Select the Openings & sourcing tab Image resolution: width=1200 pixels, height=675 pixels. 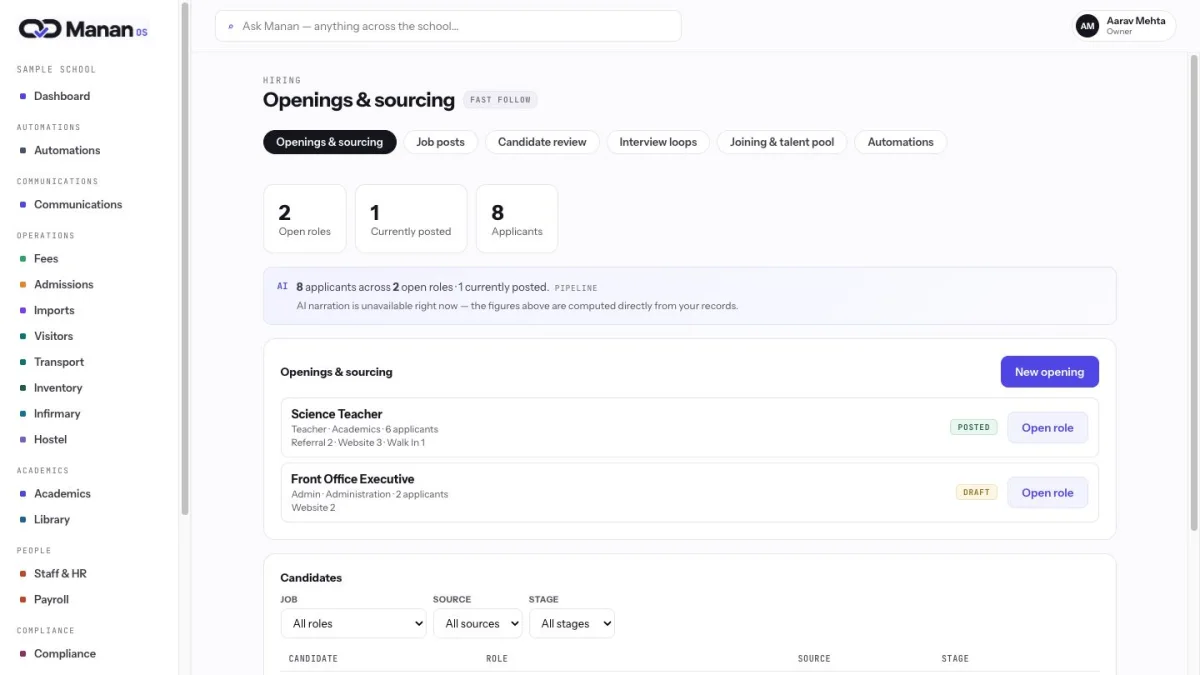(330, 142)
